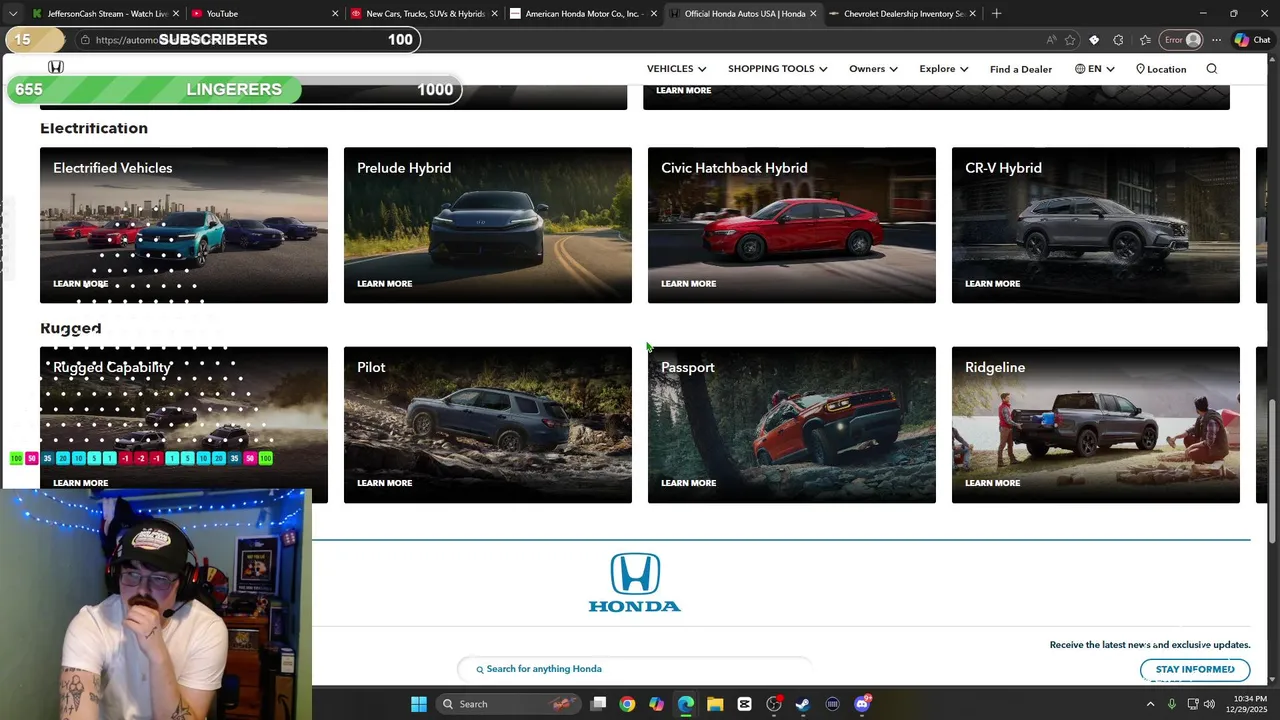Switch to Chevrolet Dealership Inventory tab

point(902,14)
